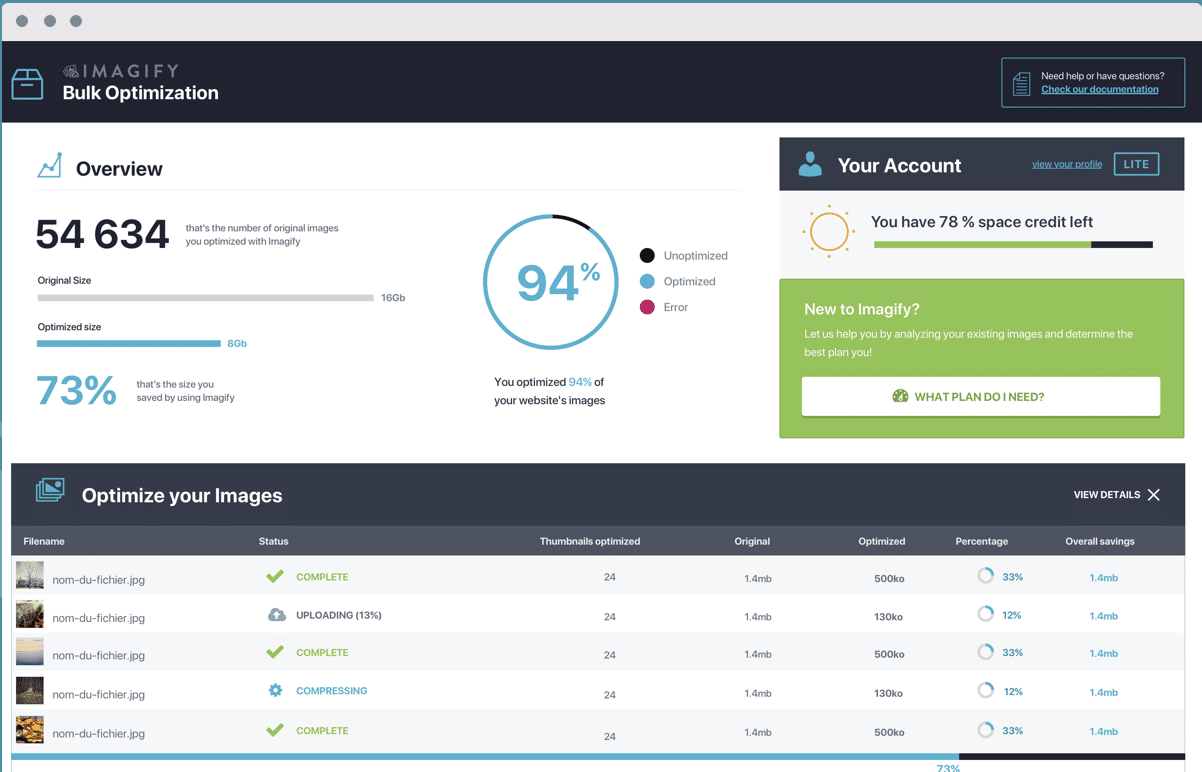Click the 54 634 images count
This screenshot has width=1202, height=772.
[x=102, y=234]
